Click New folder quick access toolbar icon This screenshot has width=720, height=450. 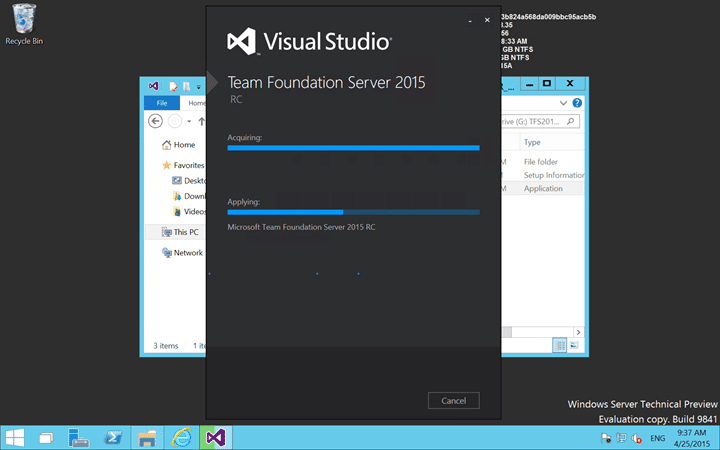click(x=186, y=86)
